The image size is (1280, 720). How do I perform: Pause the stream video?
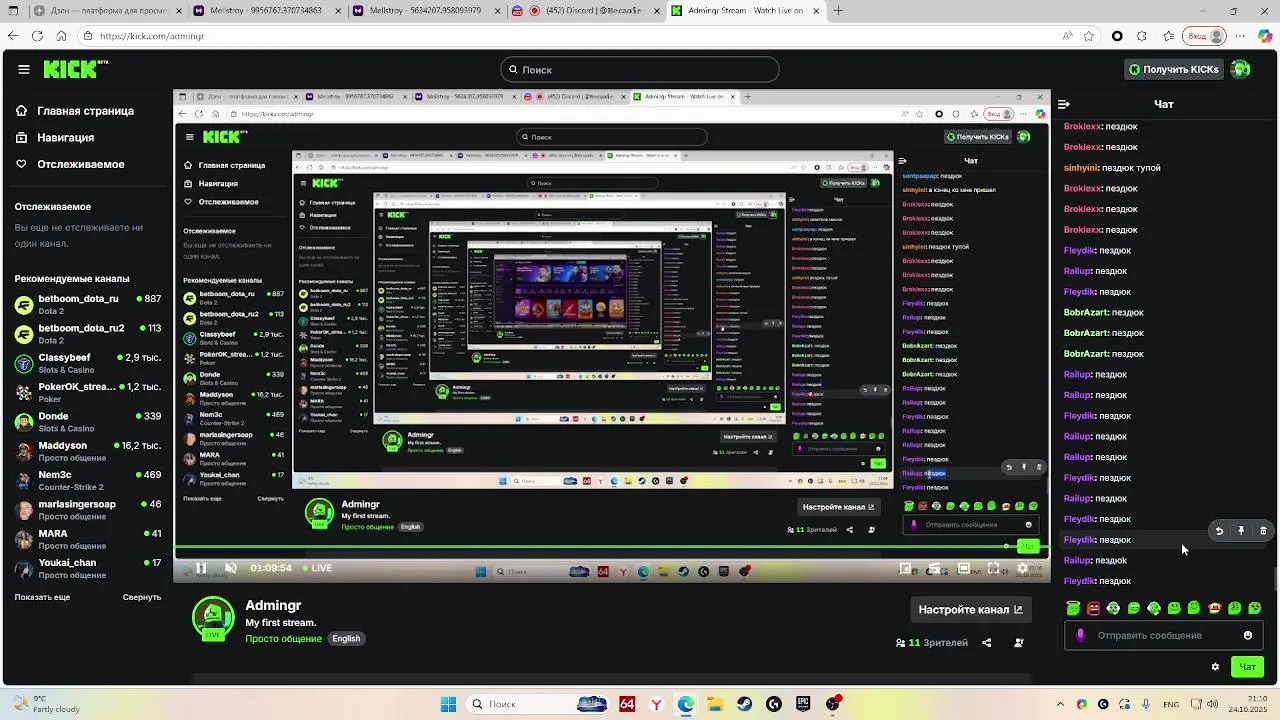click(201, 568)
